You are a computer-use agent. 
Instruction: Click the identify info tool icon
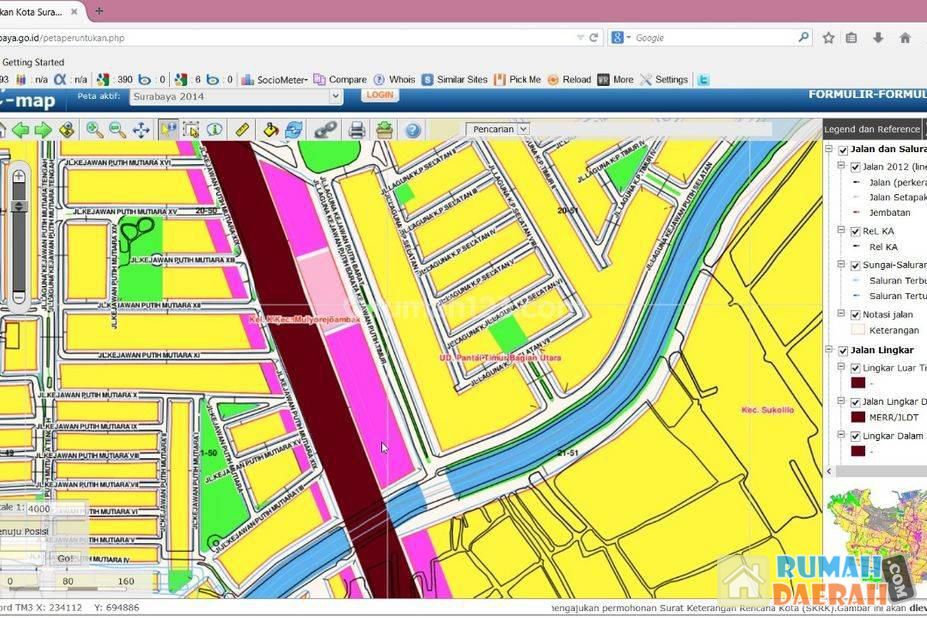pos(214,130)
